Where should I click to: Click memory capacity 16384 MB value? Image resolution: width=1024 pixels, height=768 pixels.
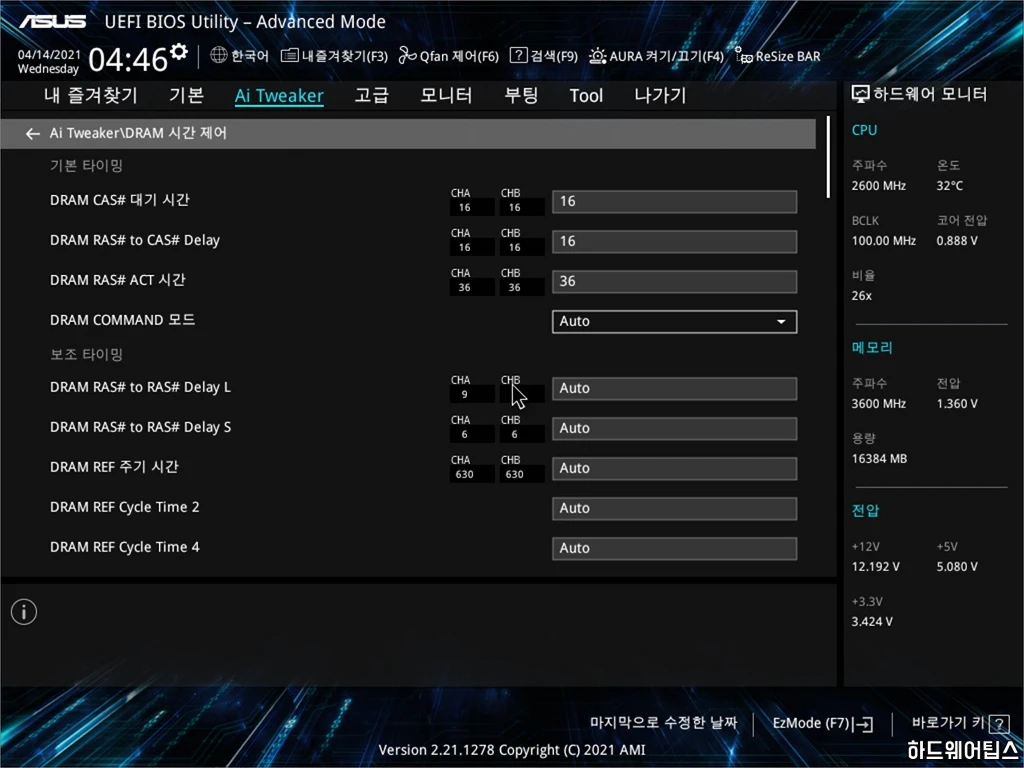point(879,459)
